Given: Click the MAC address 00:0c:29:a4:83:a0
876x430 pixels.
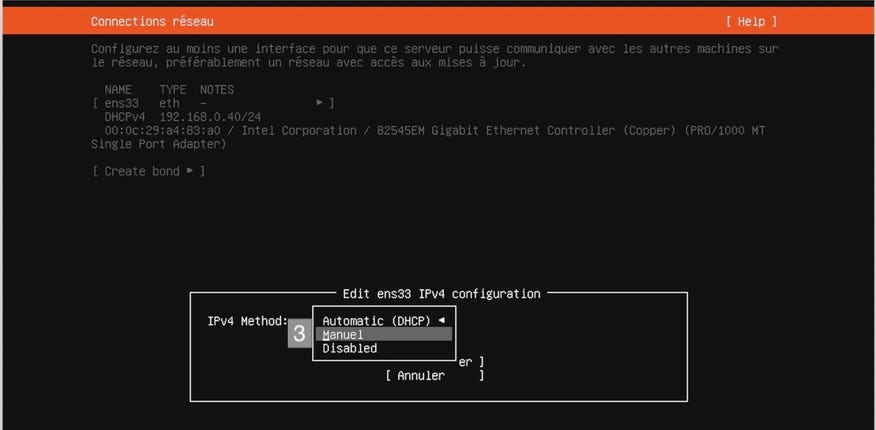Looking at the screenshot, I should pyautogui.click(x=162, y=131).
